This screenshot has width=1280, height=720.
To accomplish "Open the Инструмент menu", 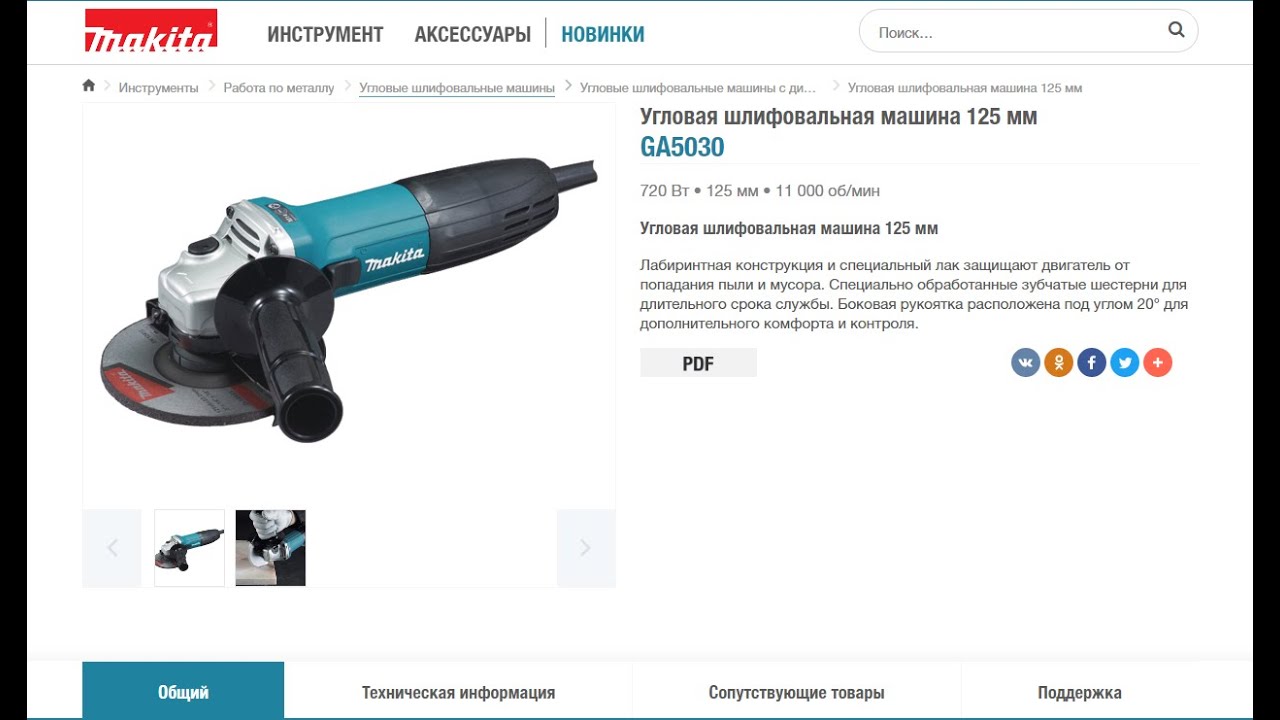I will pyautogui.click(x=325, y=34).
